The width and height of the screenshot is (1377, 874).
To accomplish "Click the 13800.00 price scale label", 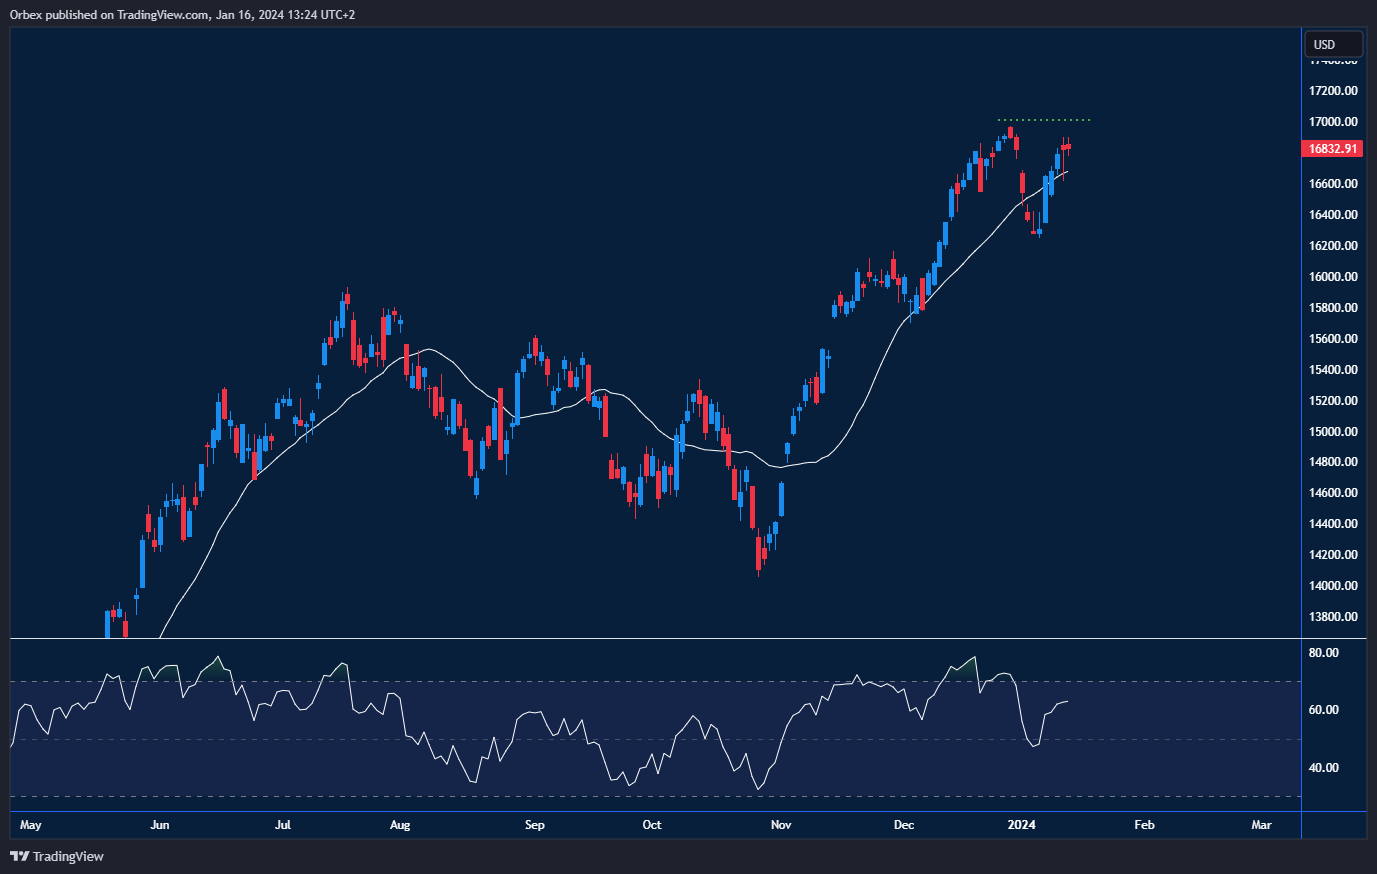I will (1333, 617).
